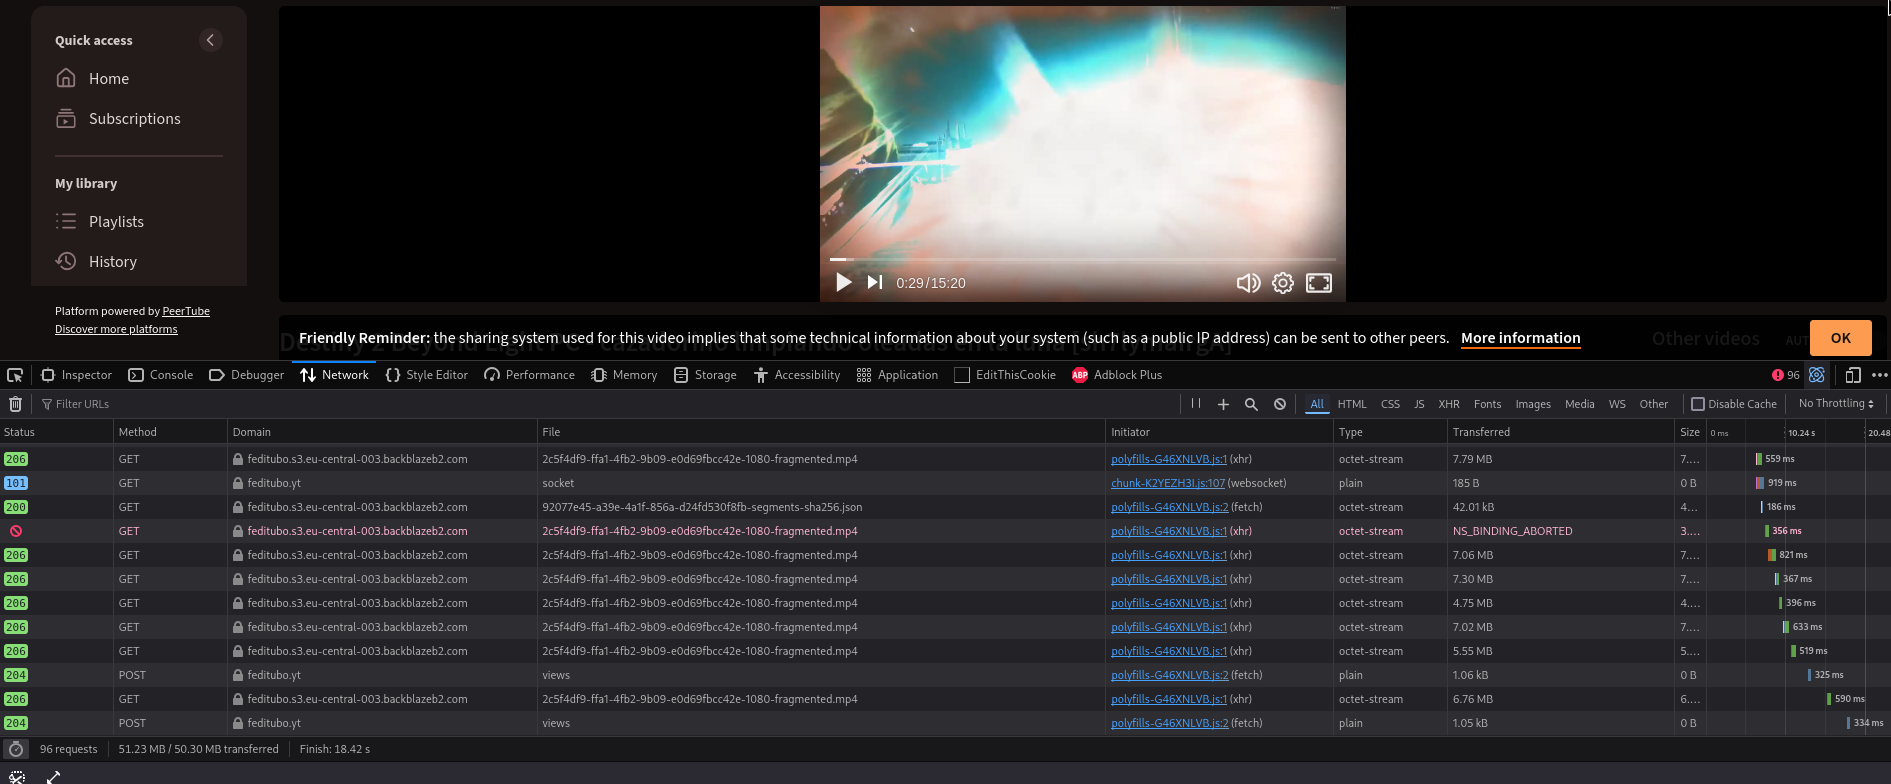Select the segments-sha256.json request
This screenshot has width=1891, height=784.
pos(945,507)
